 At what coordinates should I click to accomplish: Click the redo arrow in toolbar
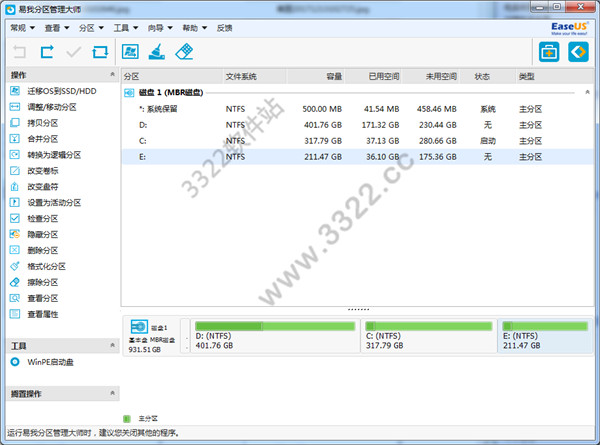click(47, 52)
